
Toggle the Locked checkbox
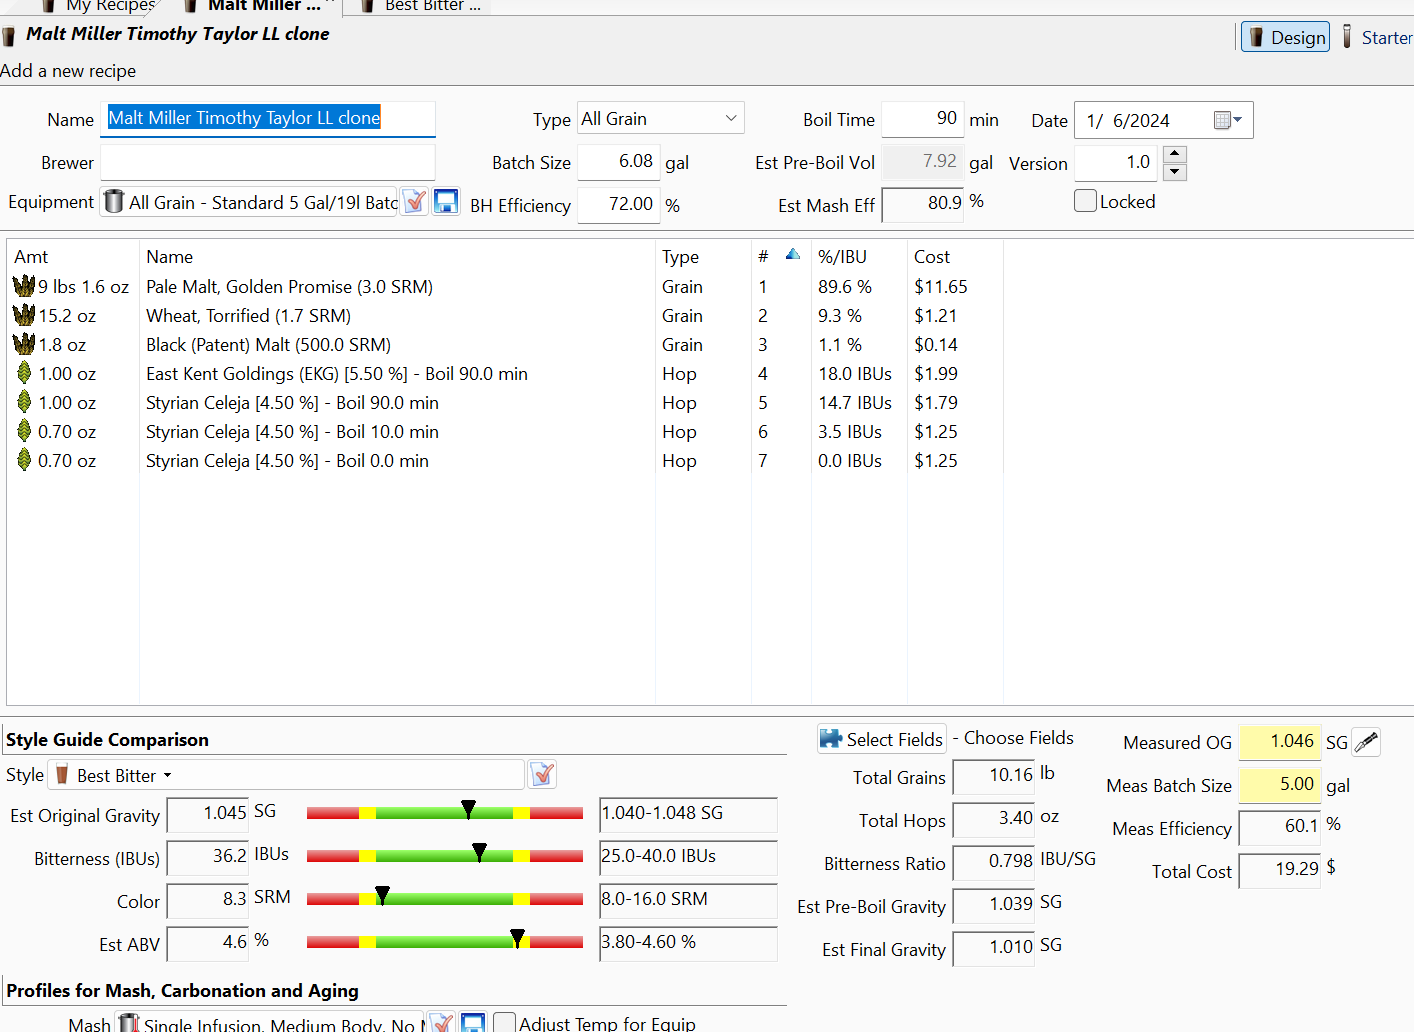tap(1085, 201)
